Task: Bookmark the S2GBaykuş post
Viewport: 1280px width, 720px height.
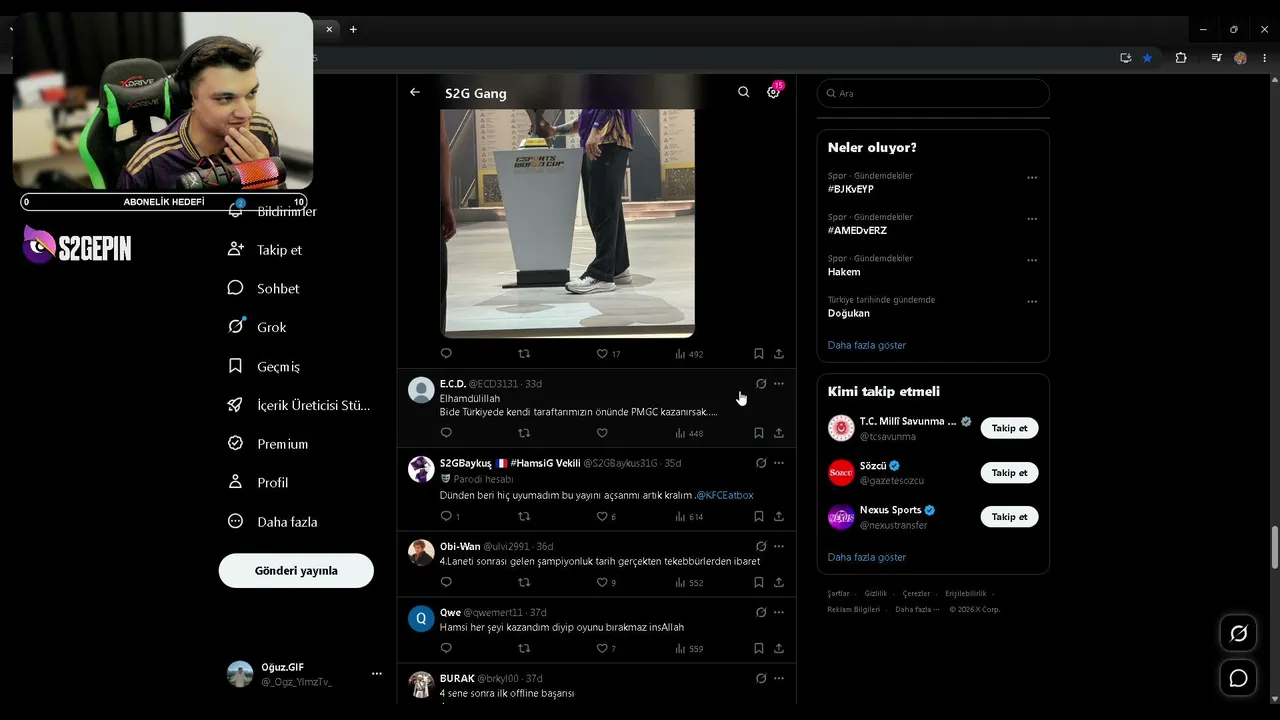Action: 759,517
